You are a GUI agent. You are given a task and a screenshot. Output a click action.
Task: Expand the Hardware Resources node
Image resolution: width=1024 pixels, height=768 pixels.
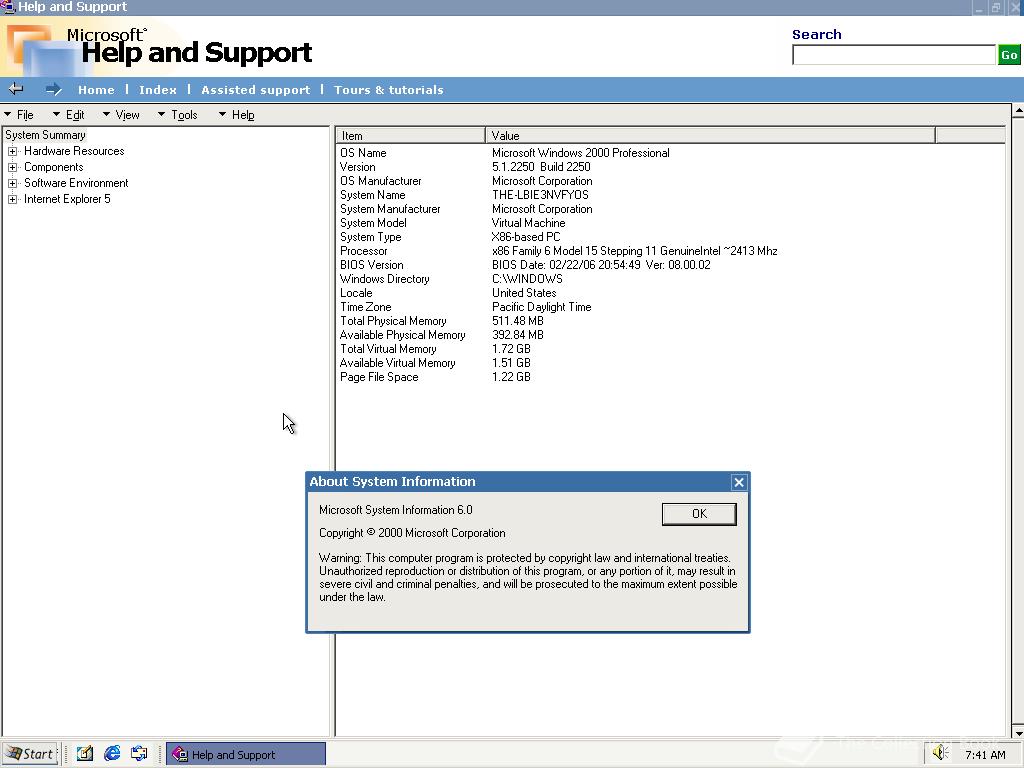12,152
